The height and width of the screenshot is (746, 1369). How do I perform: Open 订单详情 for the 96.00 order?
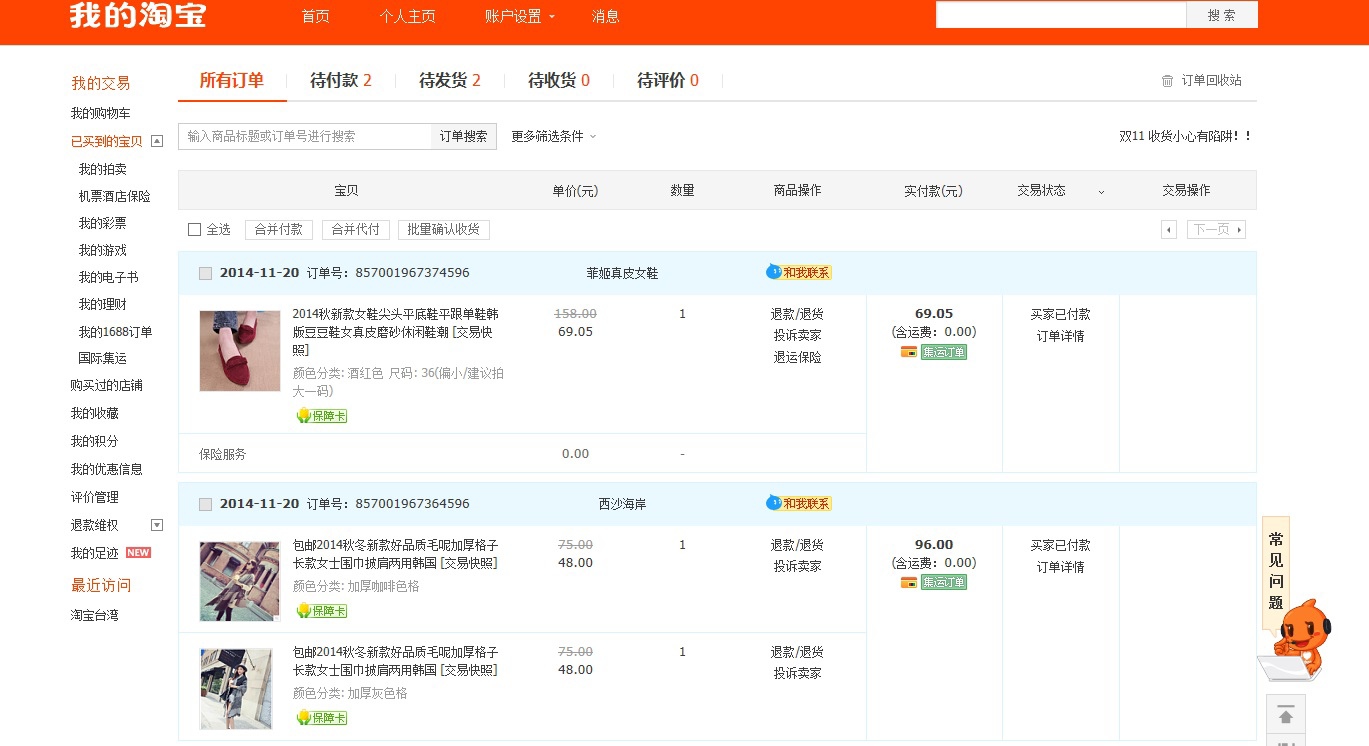[x=1060, y=567]
